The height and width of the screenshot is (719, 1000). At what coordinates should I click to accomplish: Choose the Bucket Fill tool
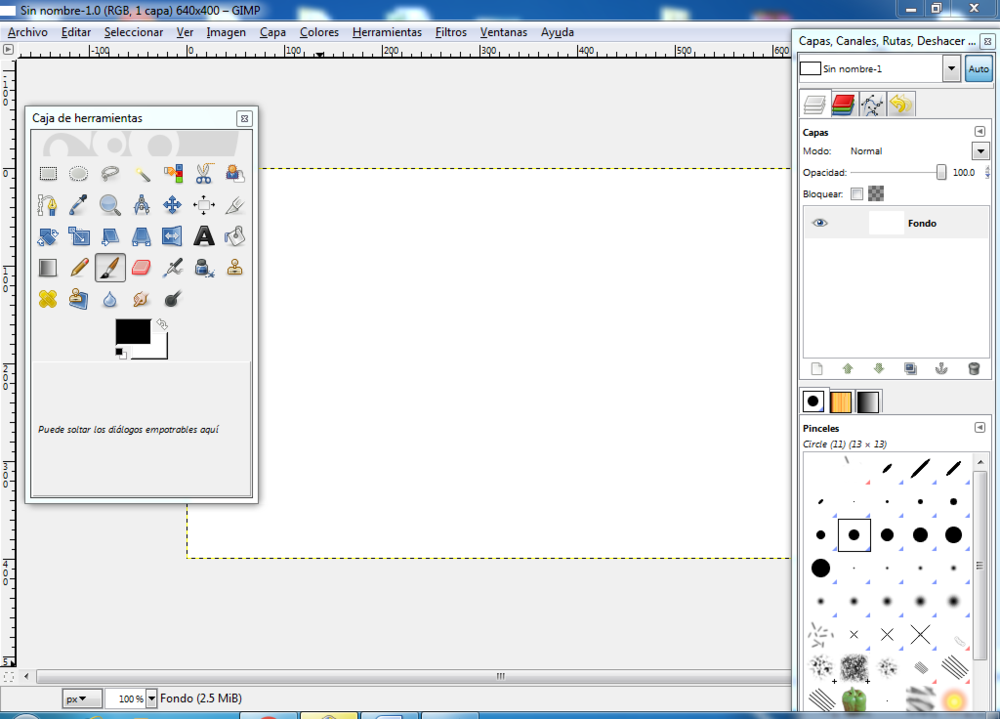(235, 236)
